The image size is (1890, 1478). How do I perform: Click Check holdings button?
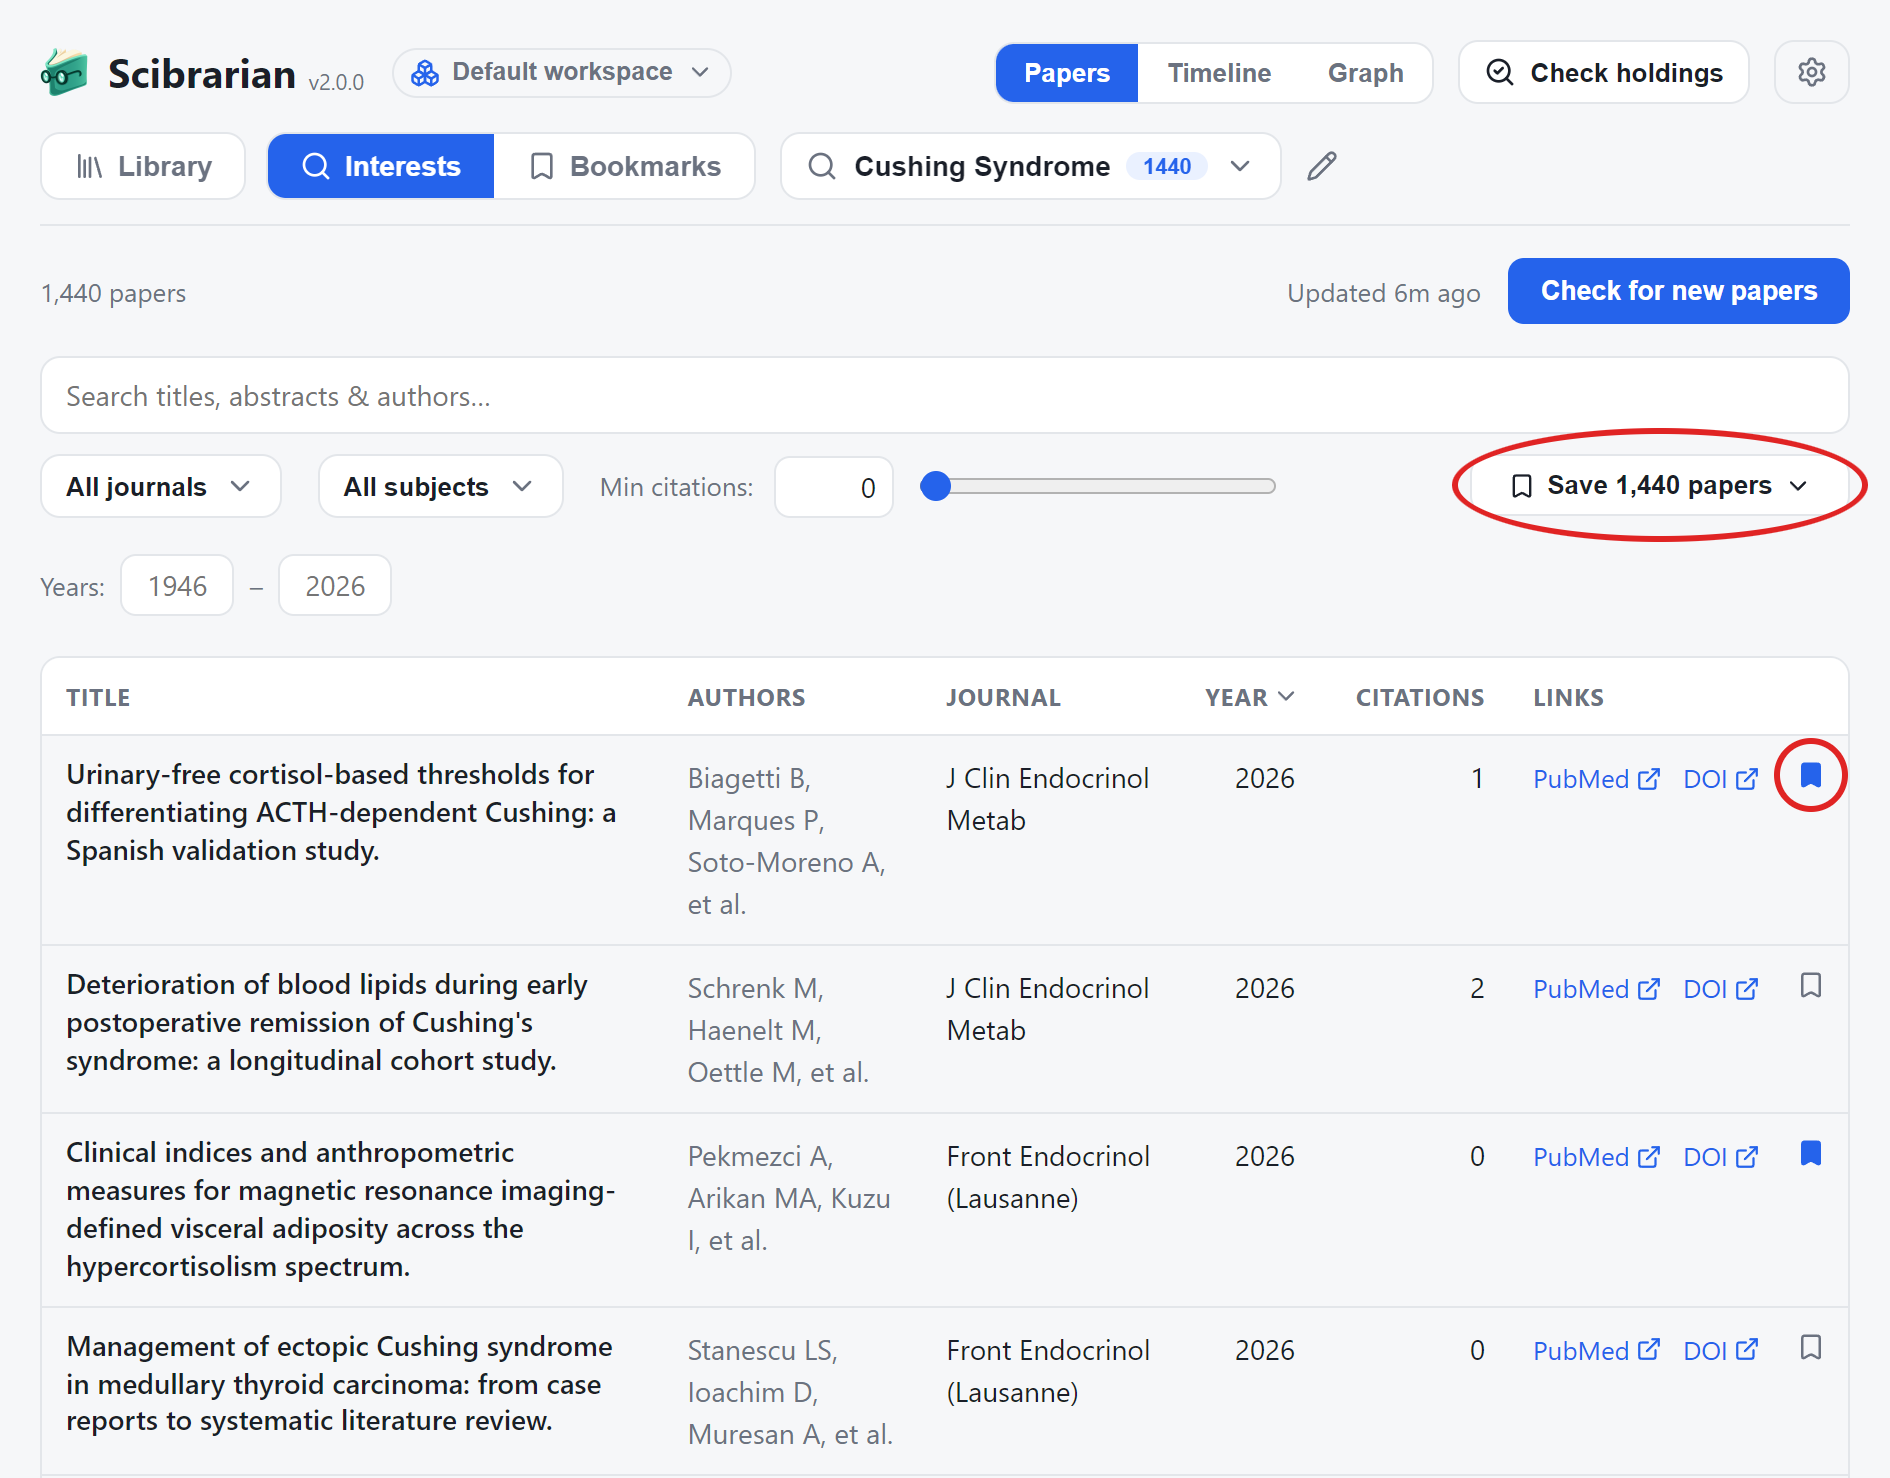(x=1604, y=72)
